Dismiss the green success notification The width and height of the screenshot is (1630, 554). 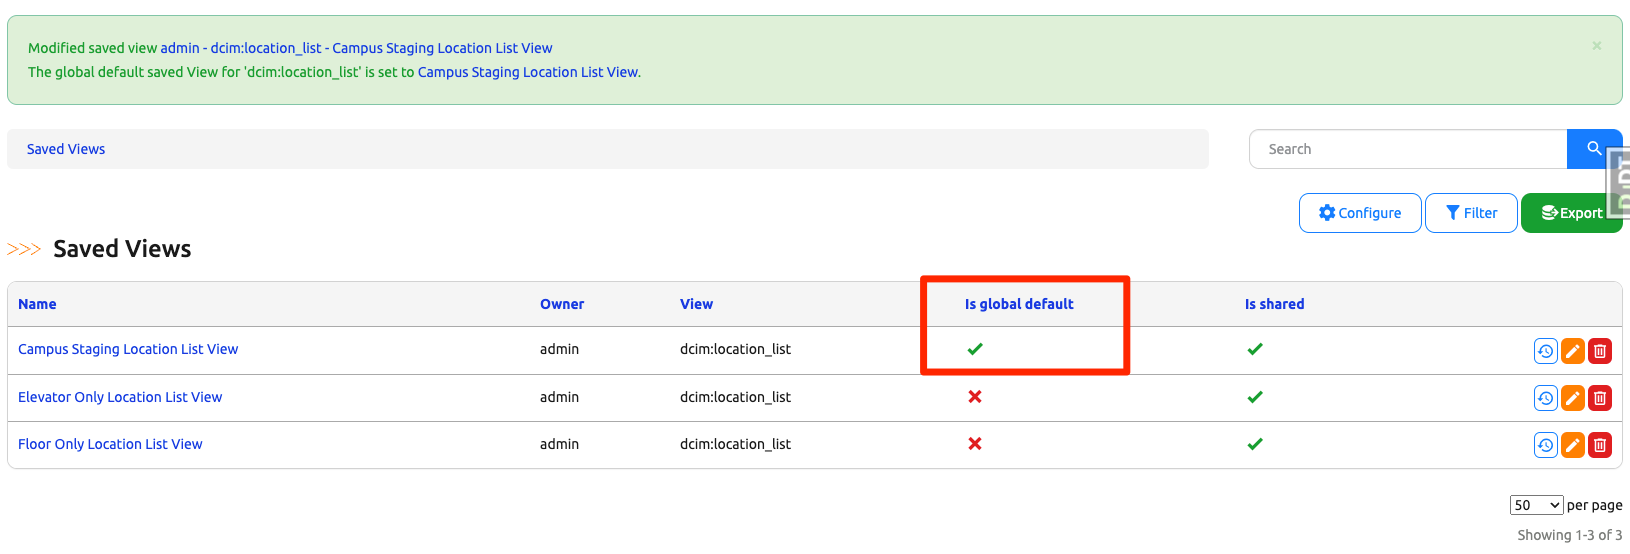click(x=1596, y=46)
